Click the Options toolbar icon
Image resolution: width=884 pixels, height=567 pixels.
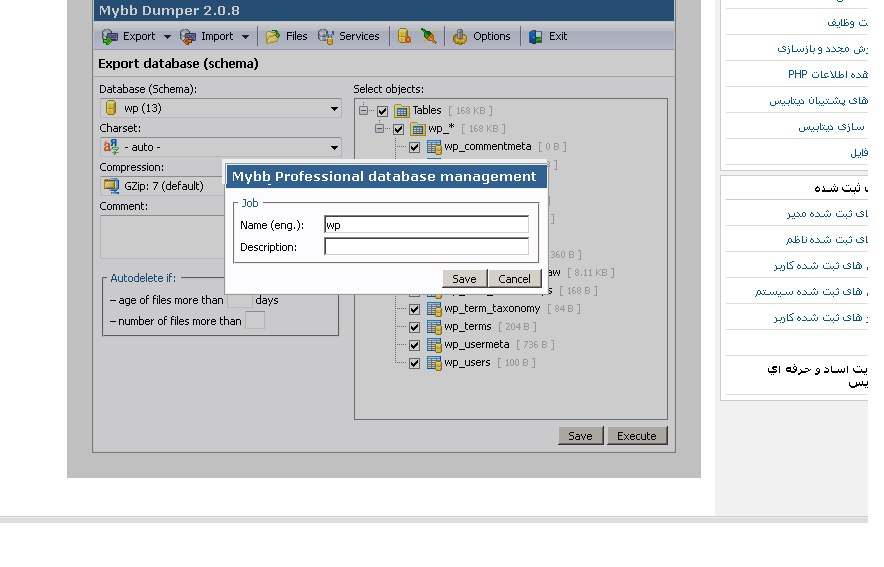(x=481, y=36)
